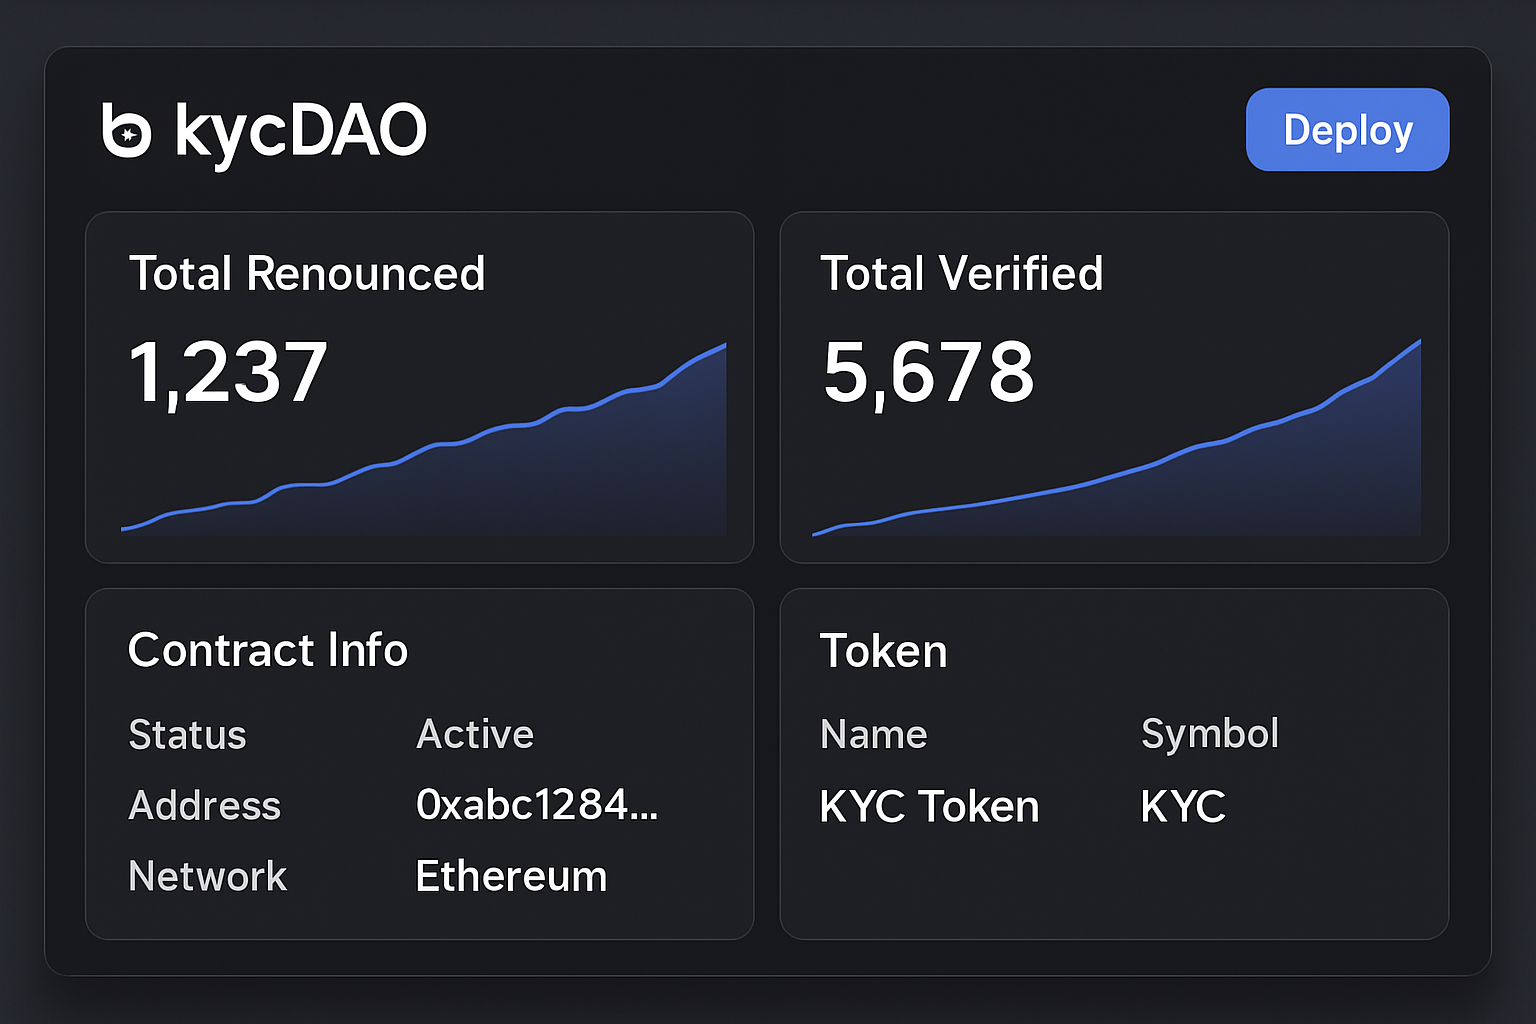The image size is (1536, 1024).
Task: Click the kycDAO brand name text
Action: click(x=301, y=131)
